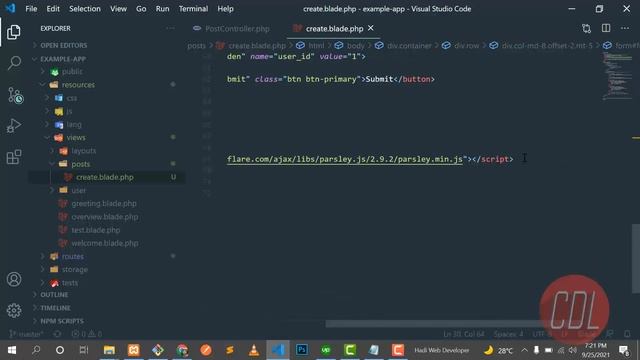This screenshot has height=360, width=640.
Task: Expand the public folder
Action: coord(72,71)
